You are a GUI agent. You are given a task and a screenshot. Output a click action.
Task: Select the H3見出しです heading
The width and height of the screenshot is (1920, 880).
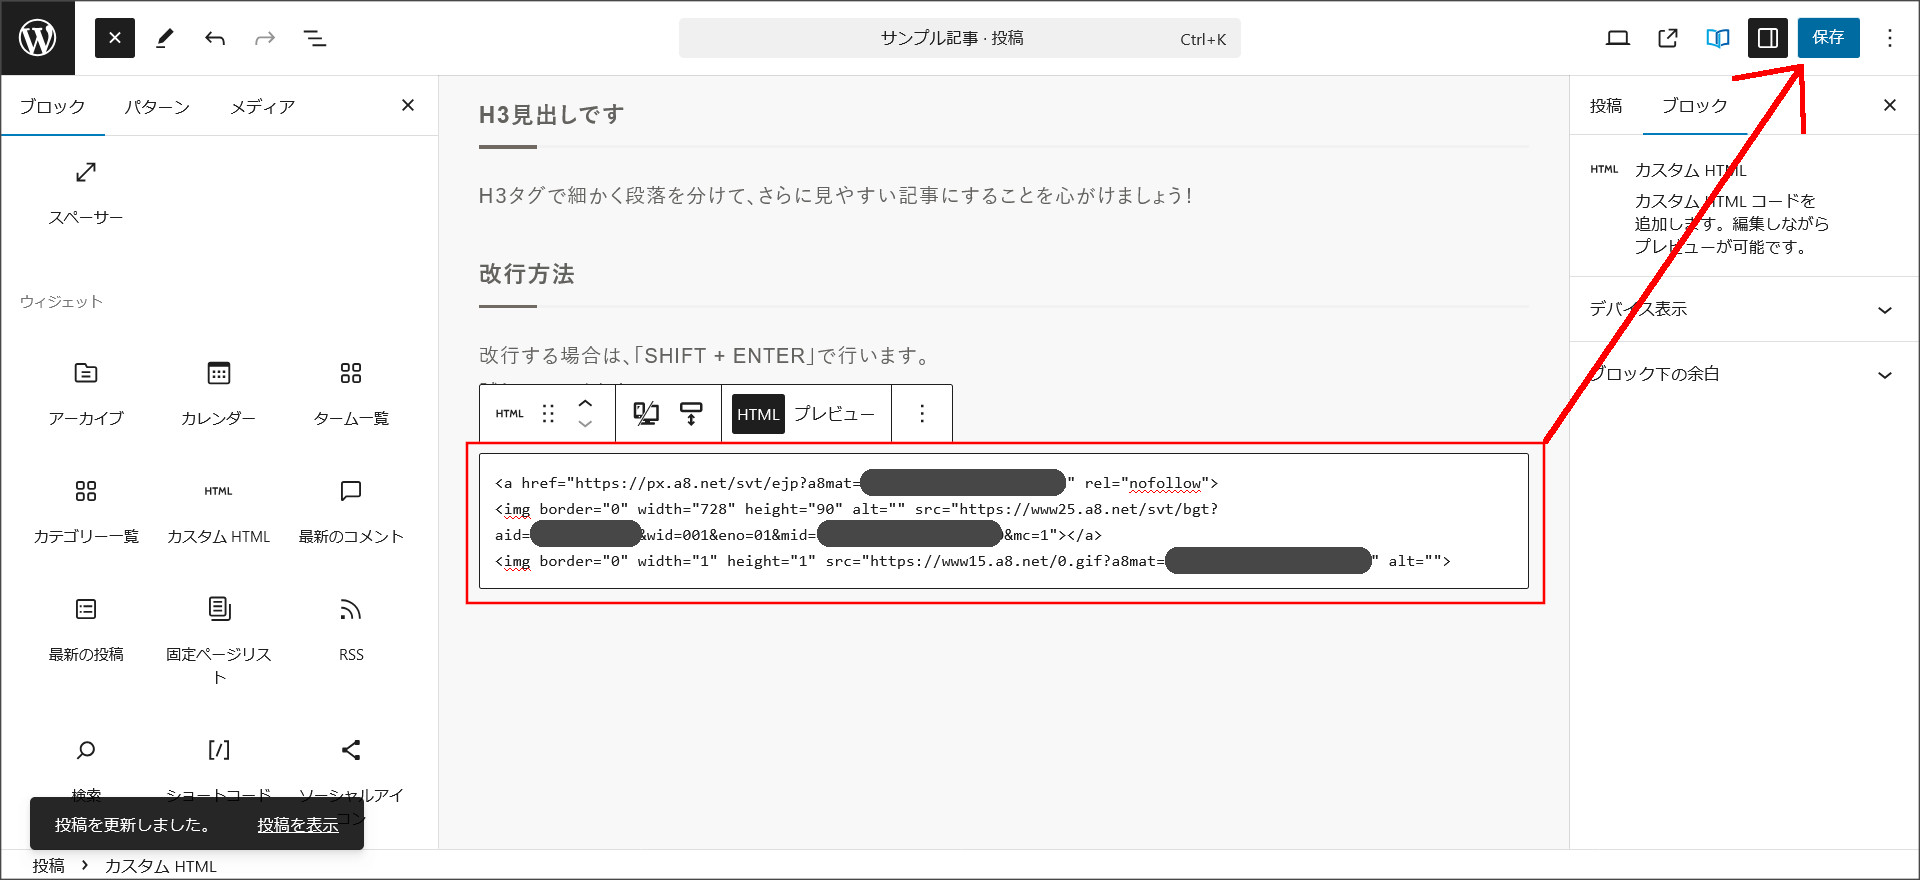pyautogui.click(x=552, y=115)
